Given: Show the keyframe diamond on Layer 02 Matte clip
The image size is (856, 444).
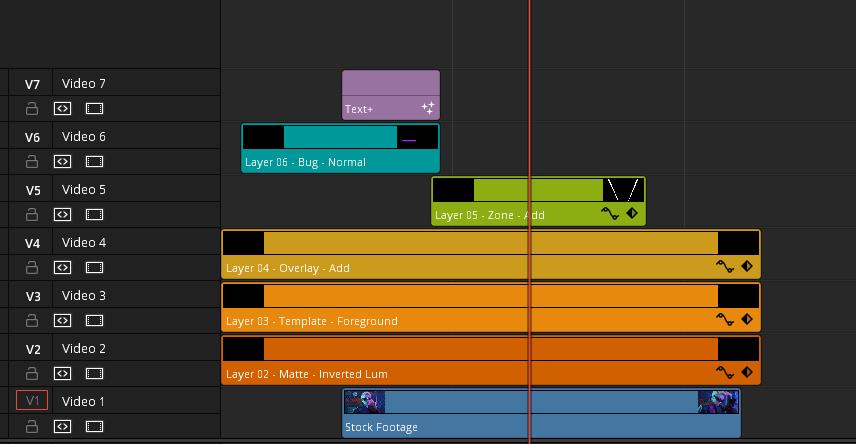Looking at the screenshot, I should (747, 372).
